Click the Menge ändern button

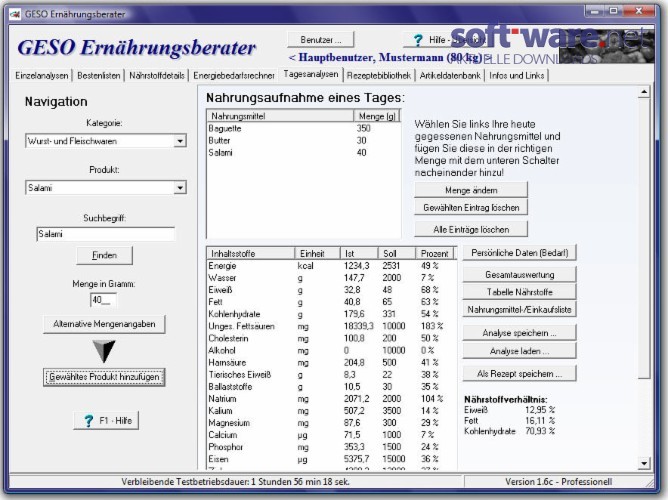point(471,190)
